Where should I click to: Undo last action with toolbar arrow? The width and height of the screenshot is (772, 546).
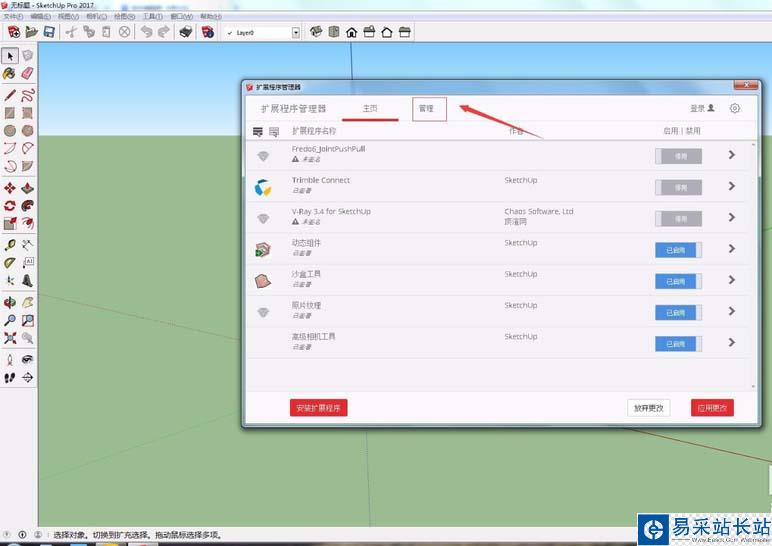146,32
